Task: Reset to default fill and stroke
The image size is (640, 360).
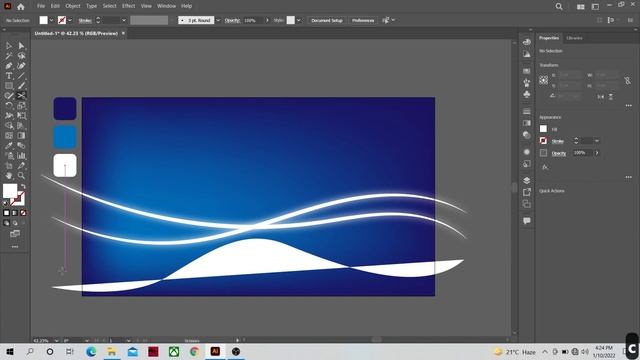Action: click(x=6, y=203)
